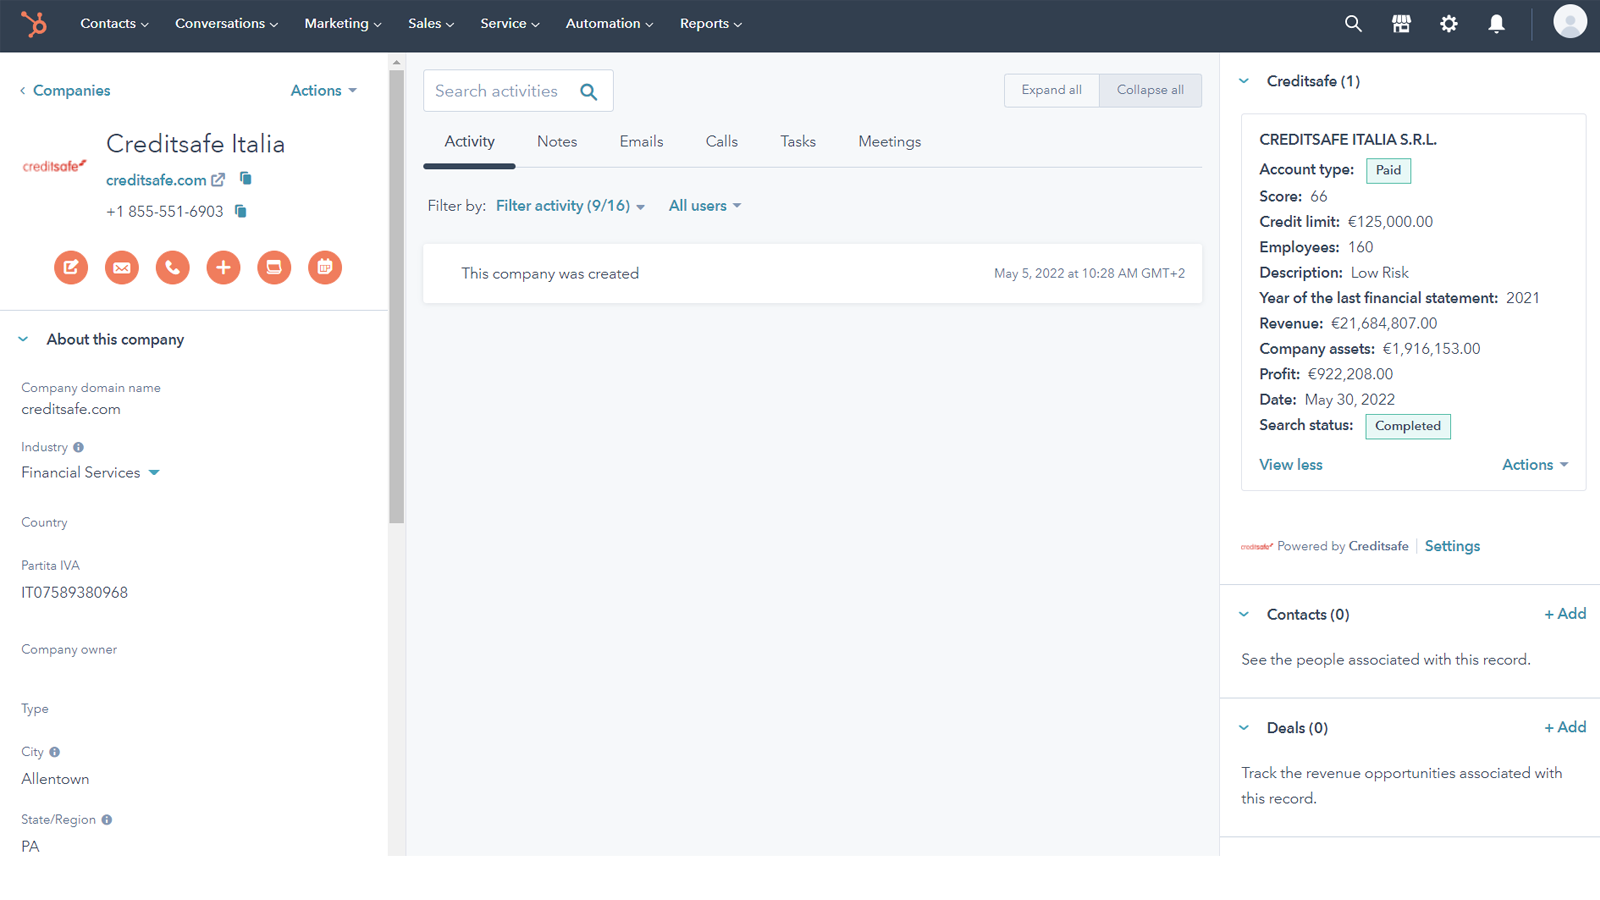The height and width of the screenshot is (900, 1600).
Task: Open the Sales menu in navigation
Action: pos(430,24)
